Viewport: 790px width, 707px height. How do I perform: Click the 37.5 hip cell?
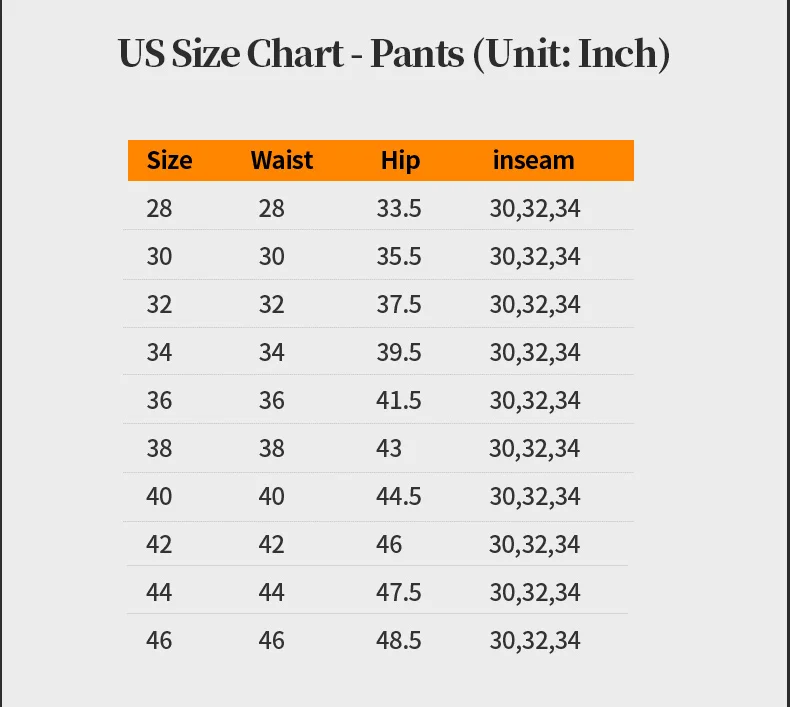tap(399, 305)
